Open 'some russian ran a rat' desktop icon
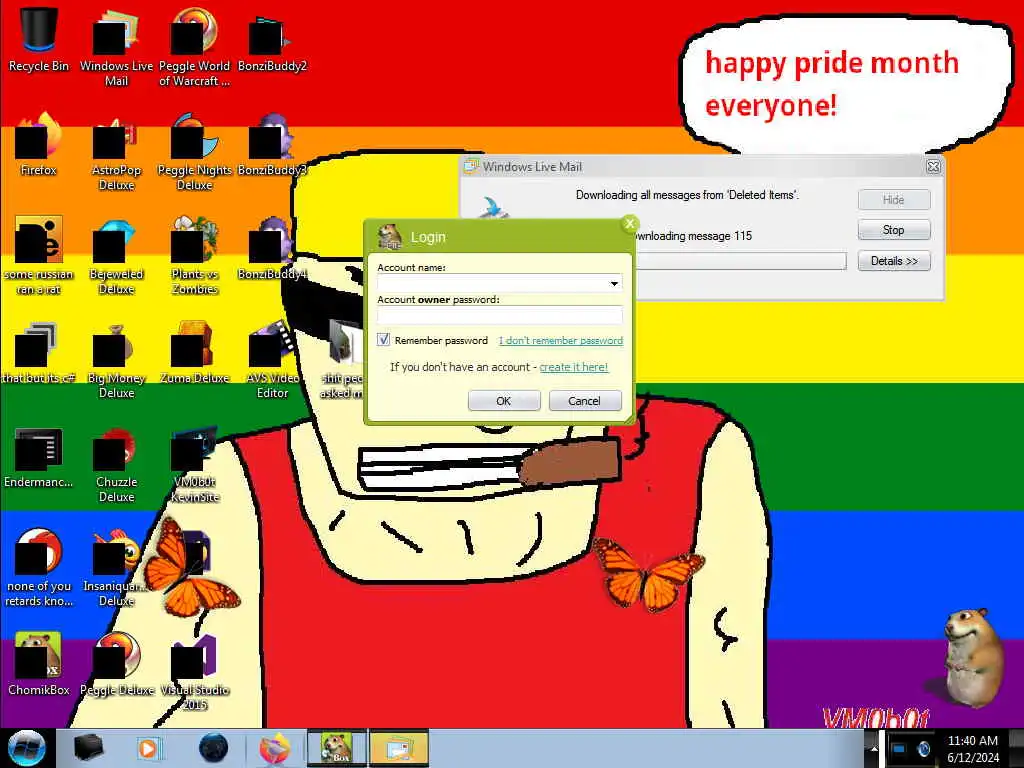The height and width of the screenshot is (768, 1024). [39, 255]
